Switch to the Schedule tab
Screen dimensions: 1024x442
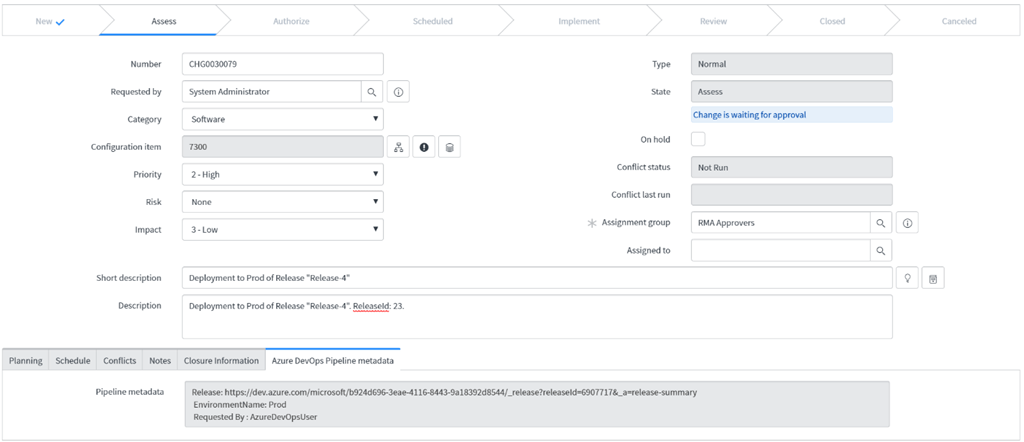72,360
